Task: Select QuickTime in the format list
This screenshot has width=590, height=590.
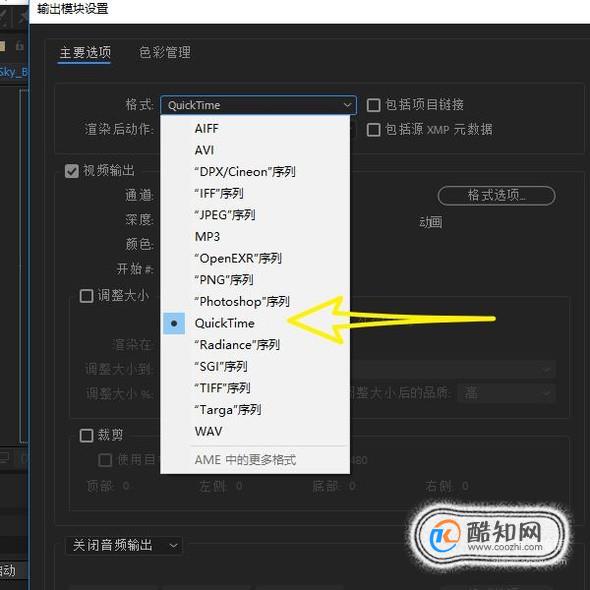Action: pyautogui.click(x=255, y=323)
